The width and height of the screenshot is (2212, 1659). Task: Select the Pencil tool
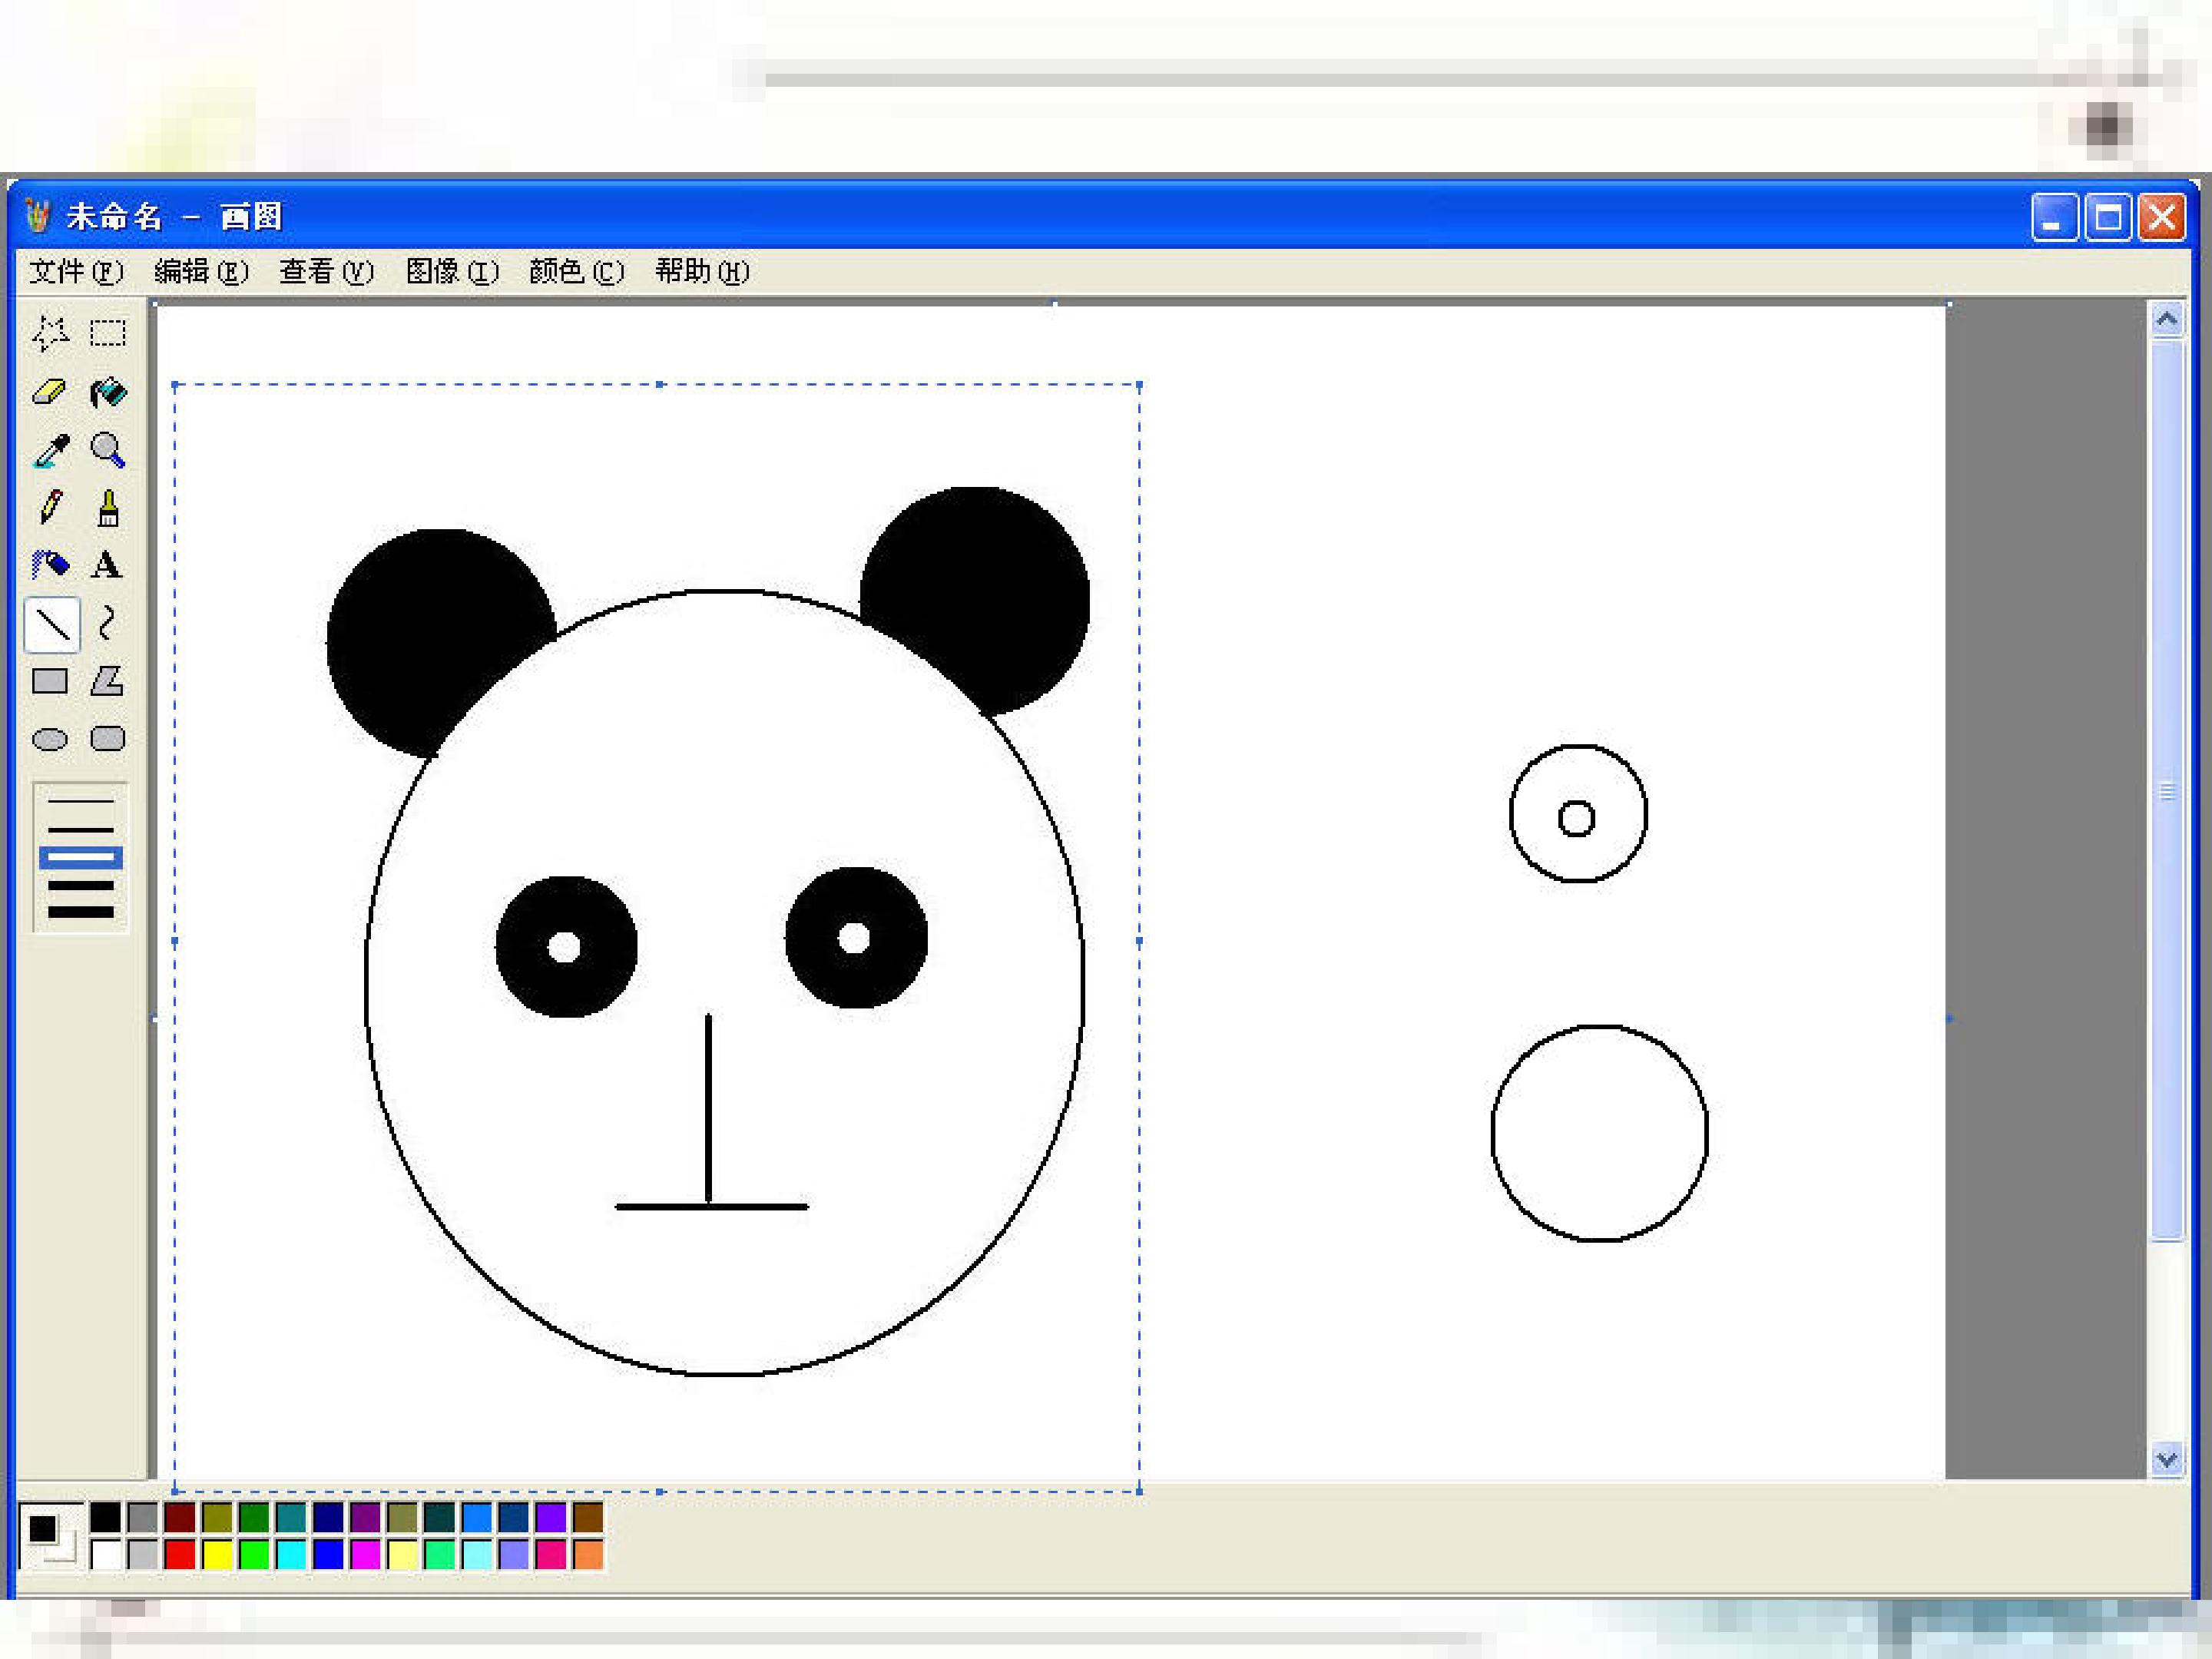(x=50, y=507)
